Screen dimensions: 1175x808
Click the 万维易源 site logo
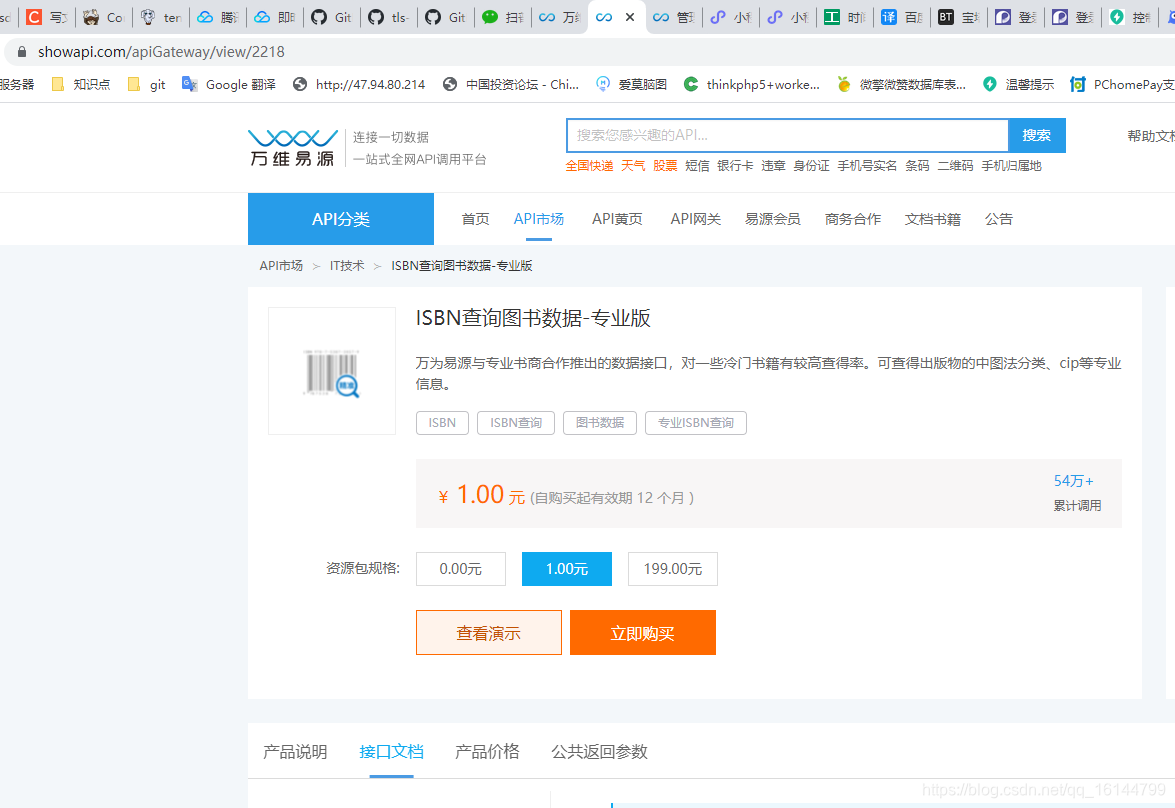click(x=292, y=148)
